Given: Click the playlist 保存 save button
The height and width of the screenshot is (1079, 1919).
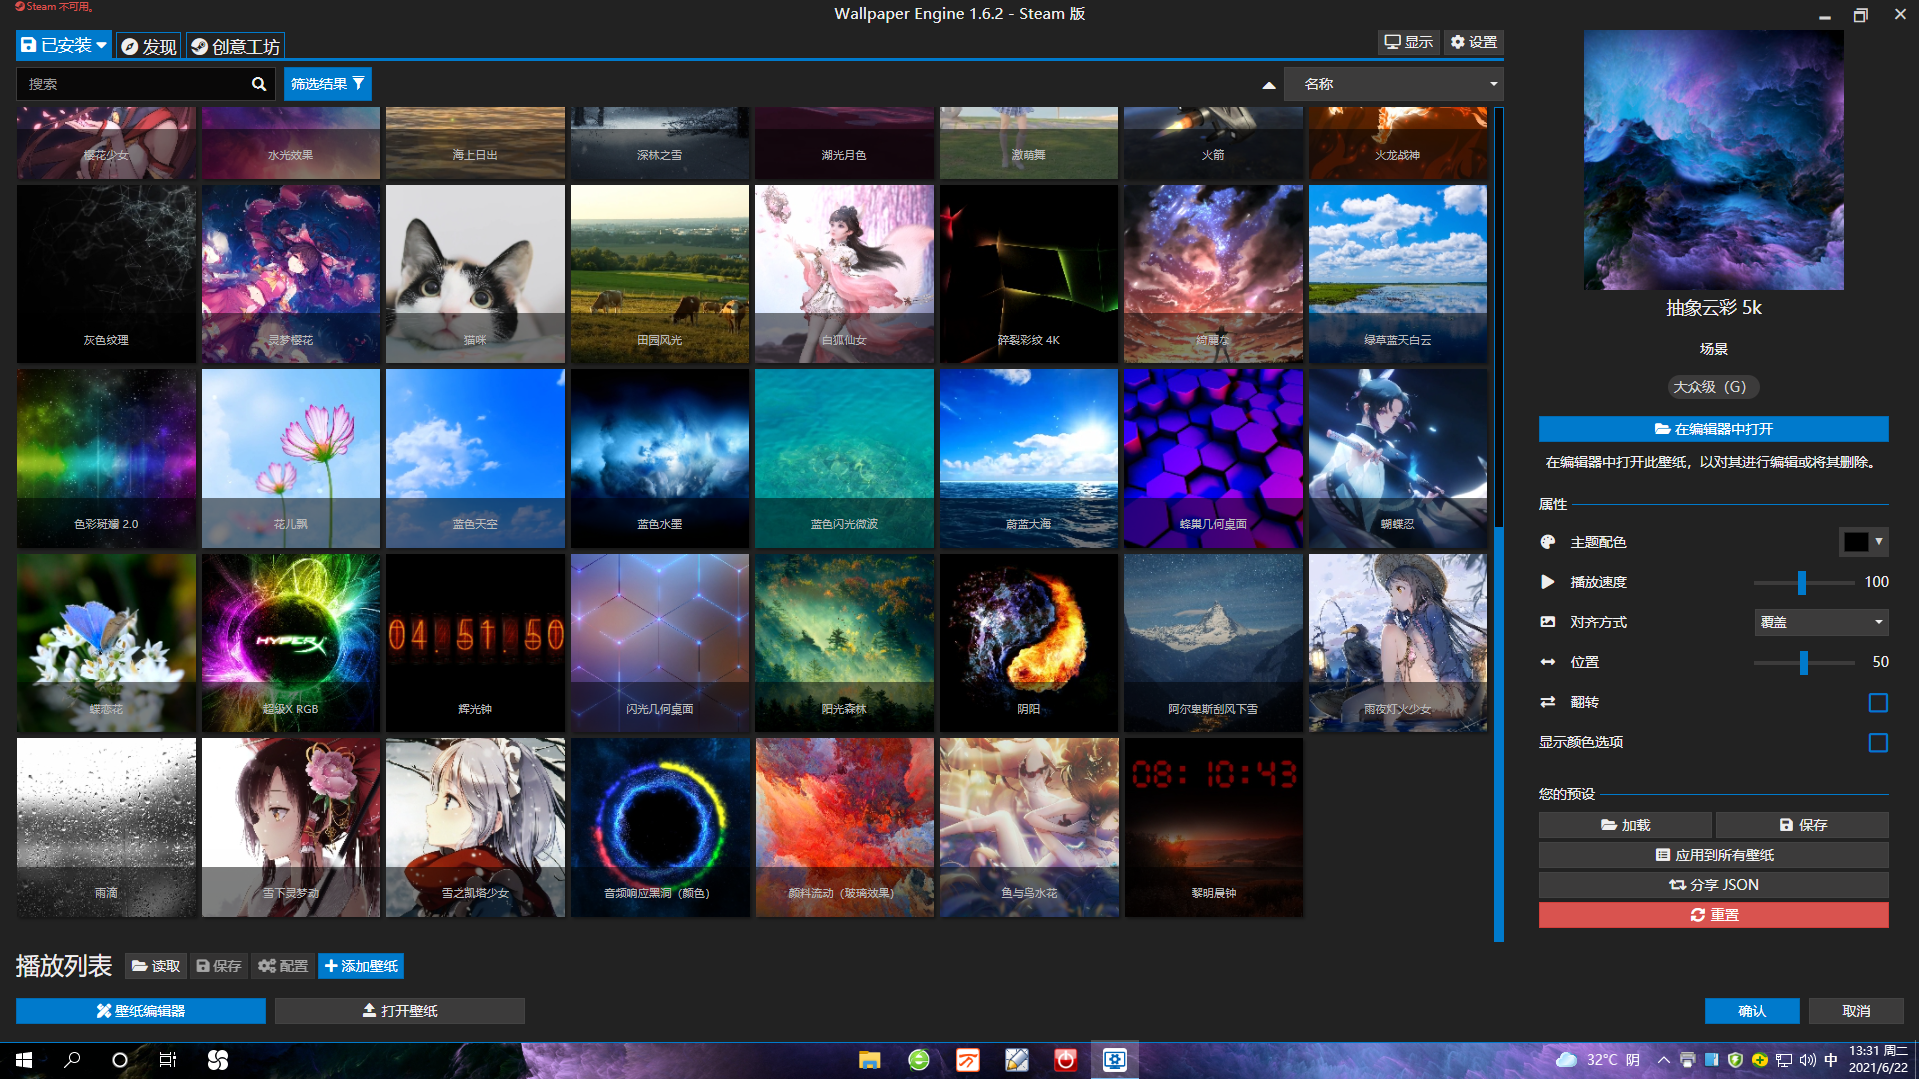Looking at the screenshot, I should coord(219,966).
